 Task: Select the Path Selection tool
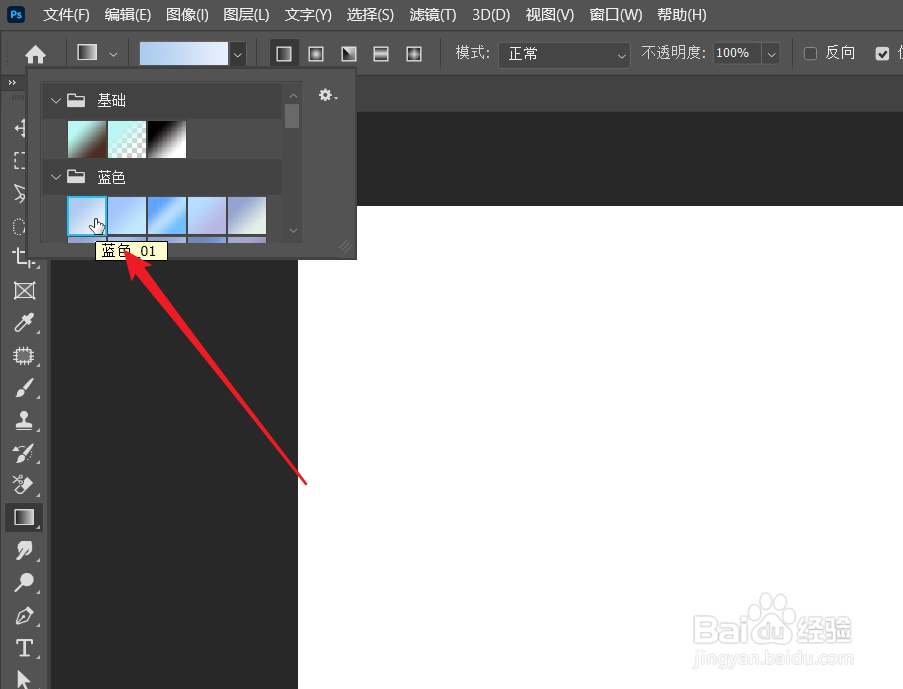coord(23,680)
